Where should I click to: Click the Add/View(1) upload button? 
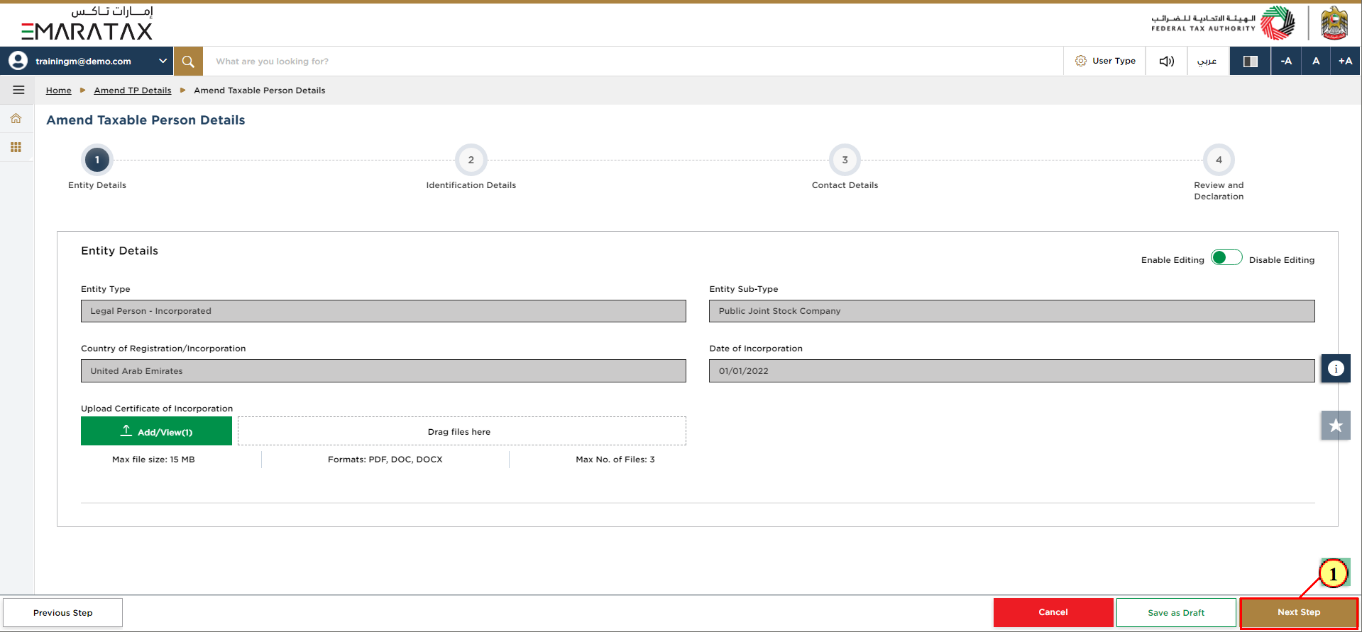(x=156, y=431)
